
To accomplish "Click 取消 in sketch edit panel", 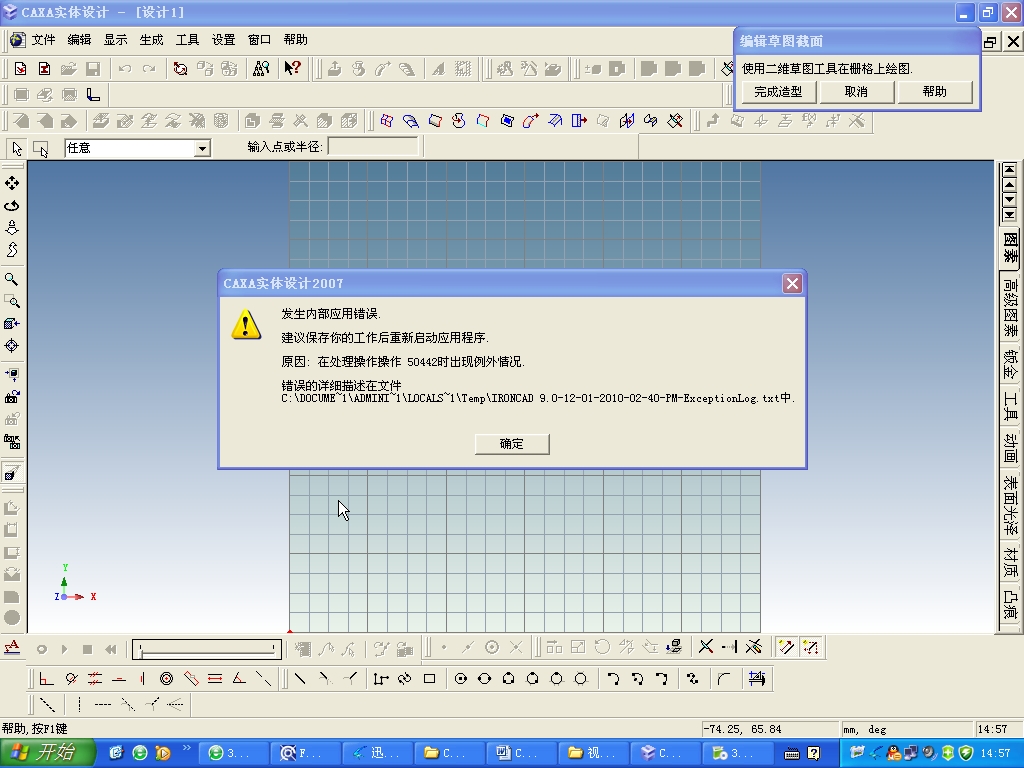I will [856, 91].
